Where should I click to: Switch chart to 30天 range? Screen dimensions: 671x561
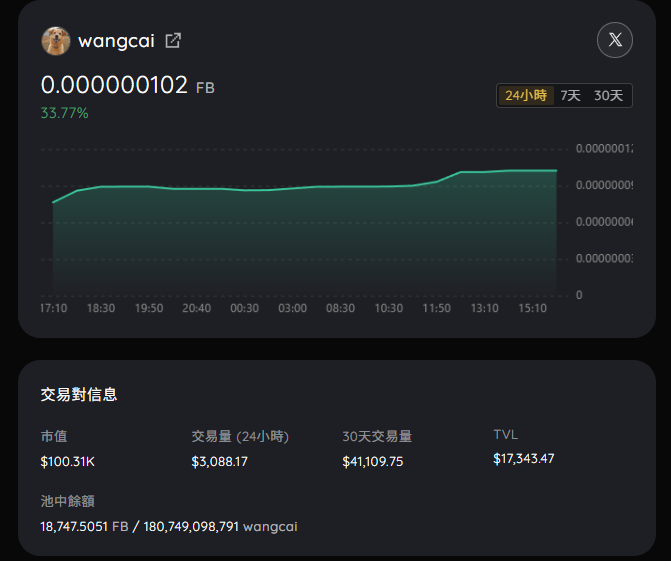tap(608, 95)
